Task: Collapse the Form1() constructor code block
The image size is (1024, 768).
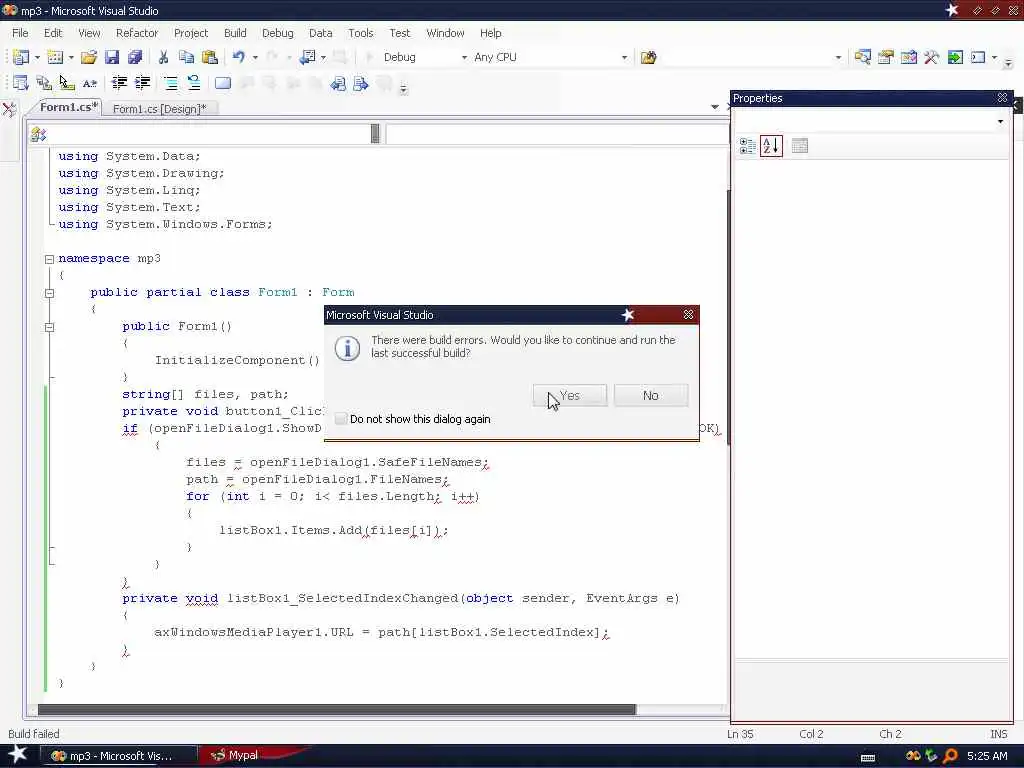Action: pyautogui.click(x=49, y=327)
